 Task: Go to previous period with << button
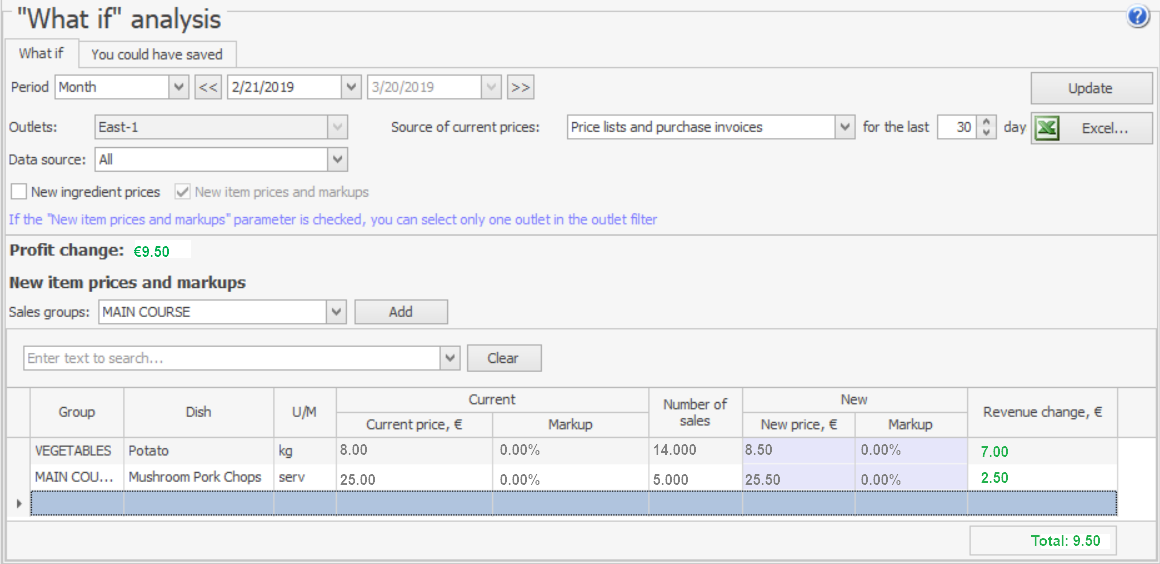[207, 87]
